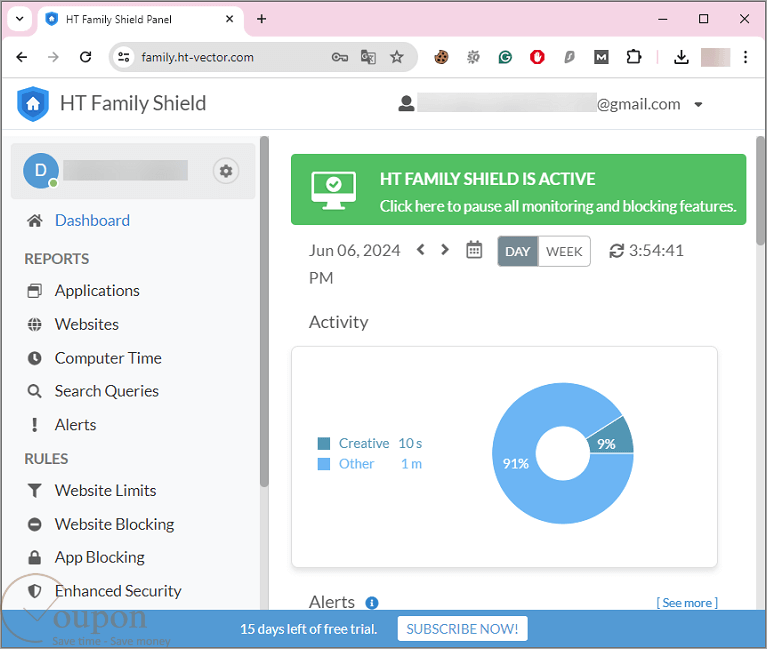Open the browser downloads icon
The width and height of the screenshot is (767, 649).
click(681, 57)
